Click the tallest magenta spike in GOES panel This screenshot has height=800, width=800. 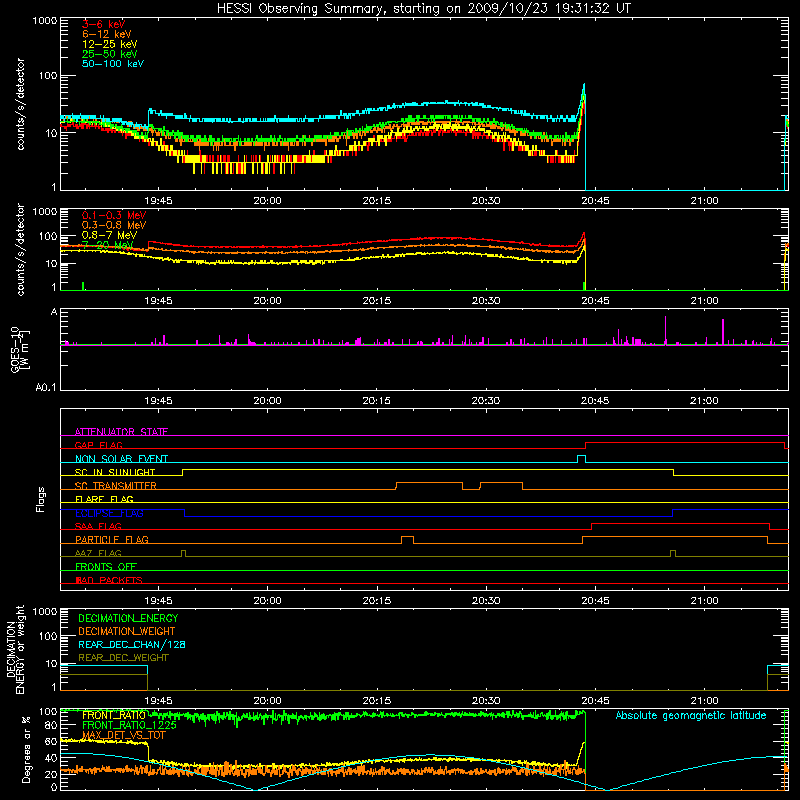(665, 330)
